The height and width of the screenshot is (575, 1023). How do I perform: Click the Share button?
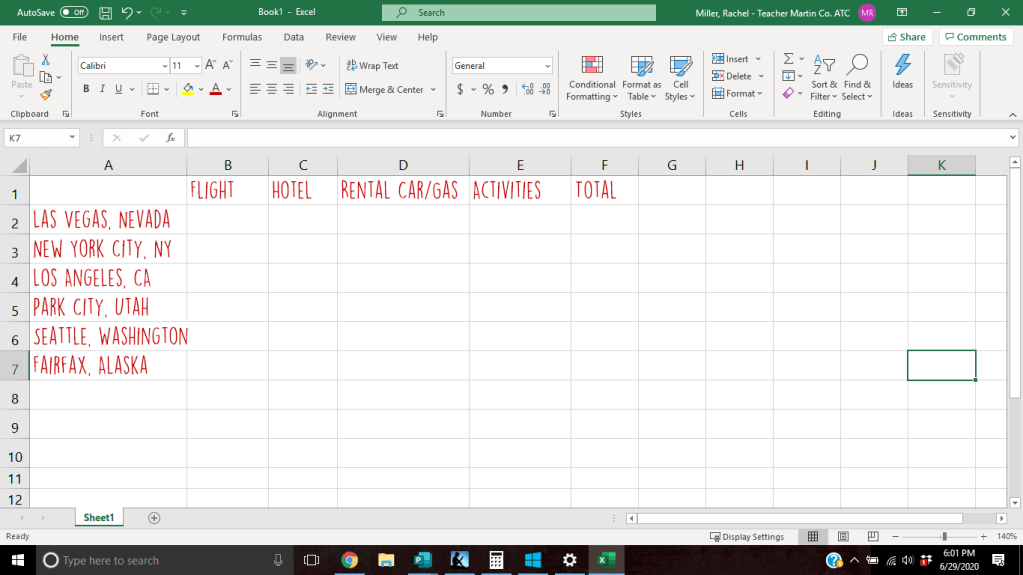click(906, 37)
